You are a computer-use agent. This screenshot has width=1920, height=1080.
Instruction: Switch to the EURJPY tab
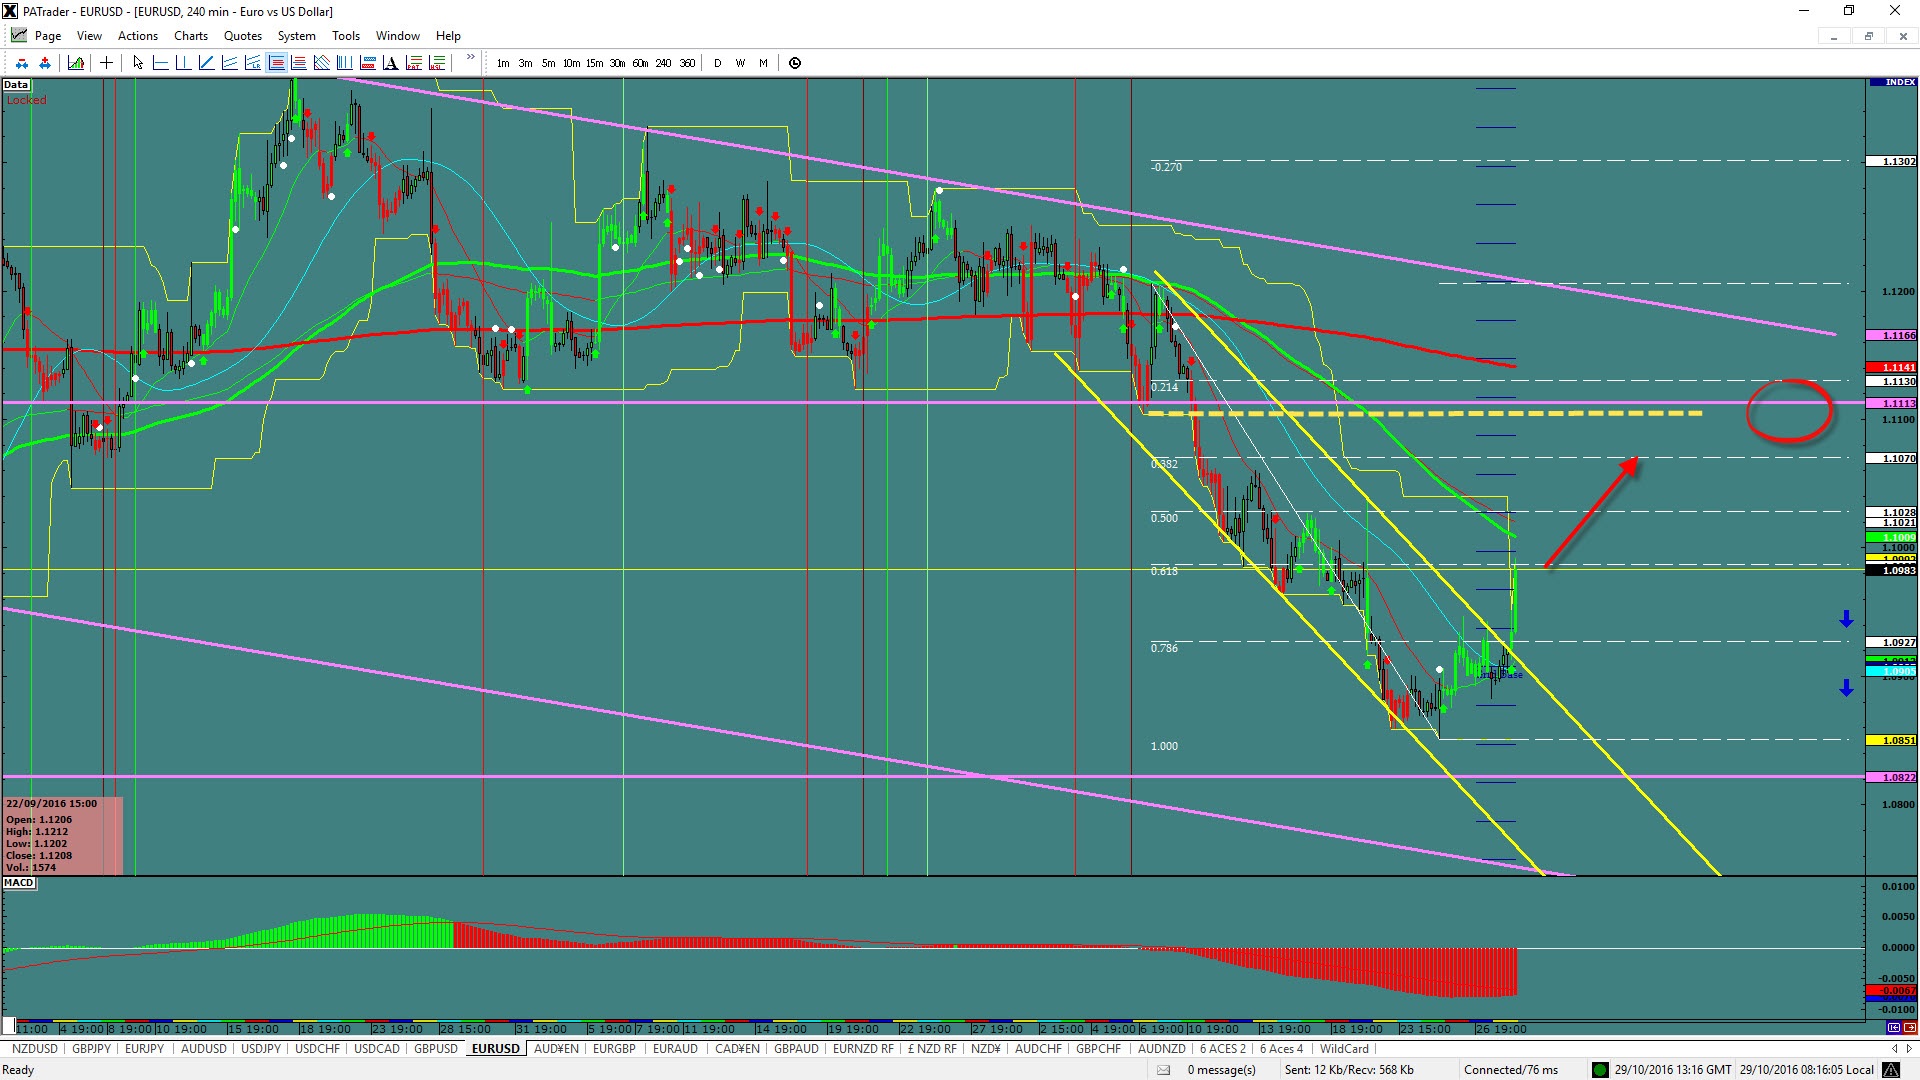point(145,1048)
